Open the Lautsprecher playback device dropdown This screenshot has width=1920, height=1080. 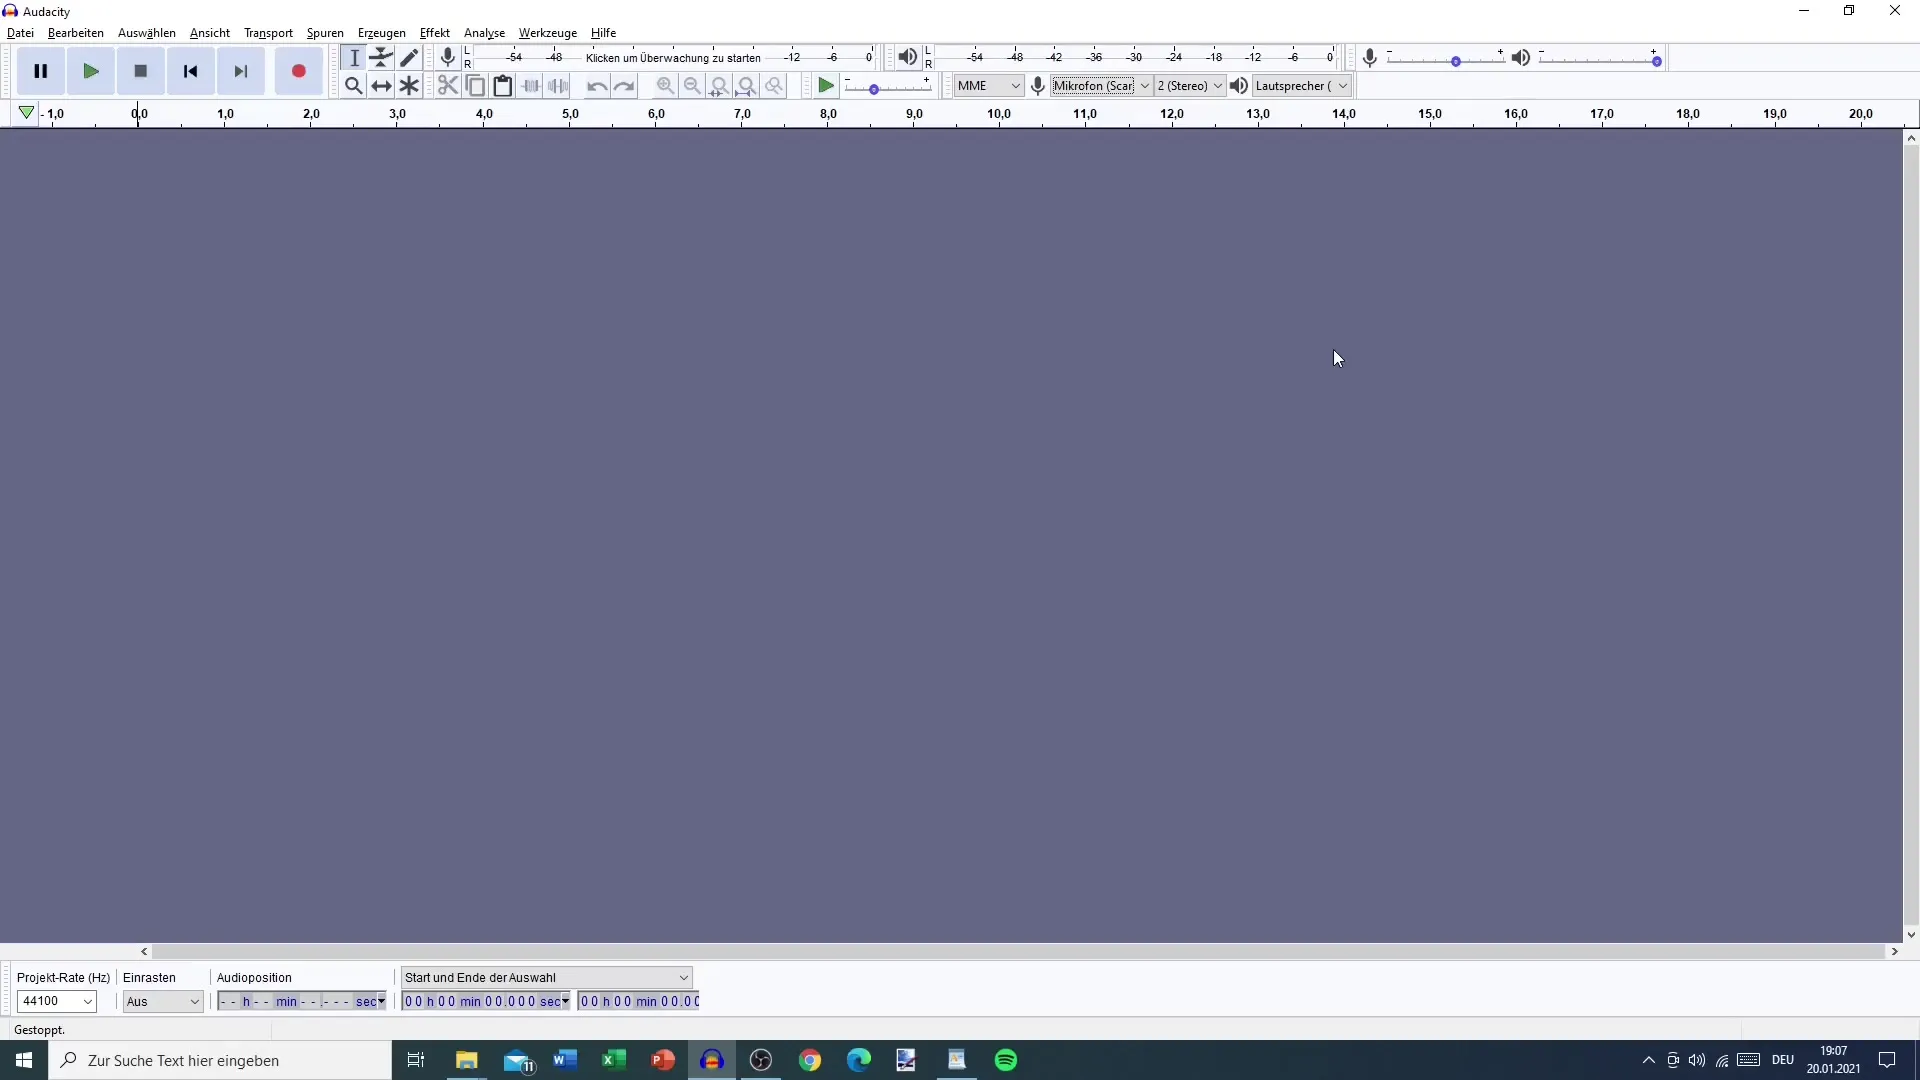point(1302,86)
